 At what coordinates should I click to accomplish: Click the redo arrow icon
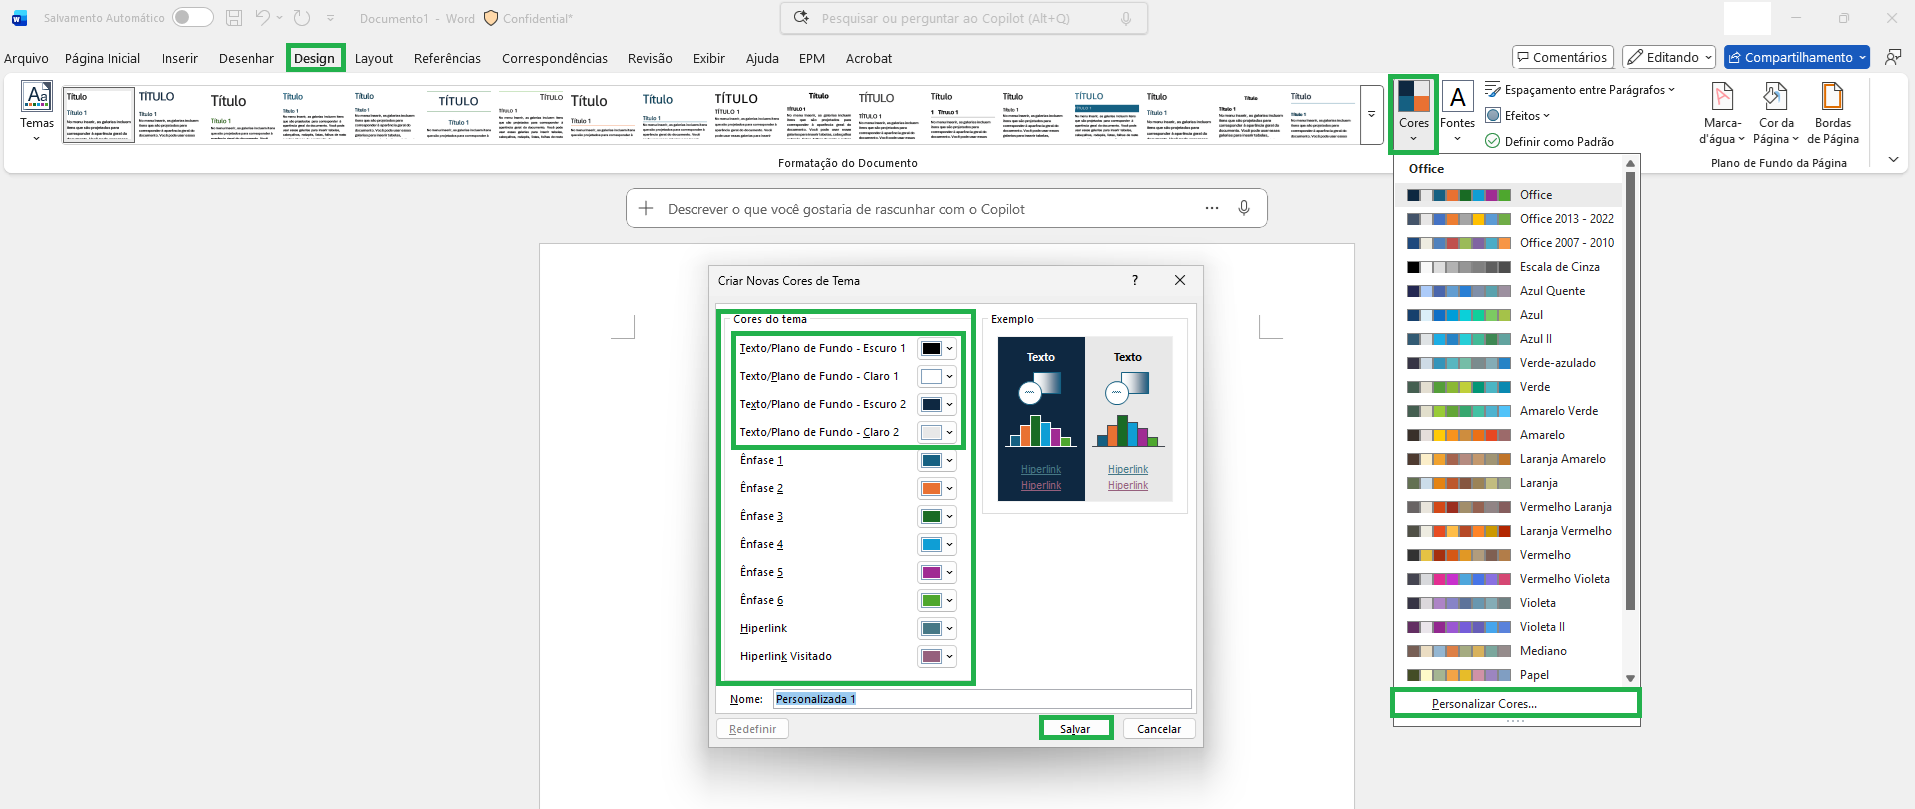pyautogui.click(x=302, y=18)
